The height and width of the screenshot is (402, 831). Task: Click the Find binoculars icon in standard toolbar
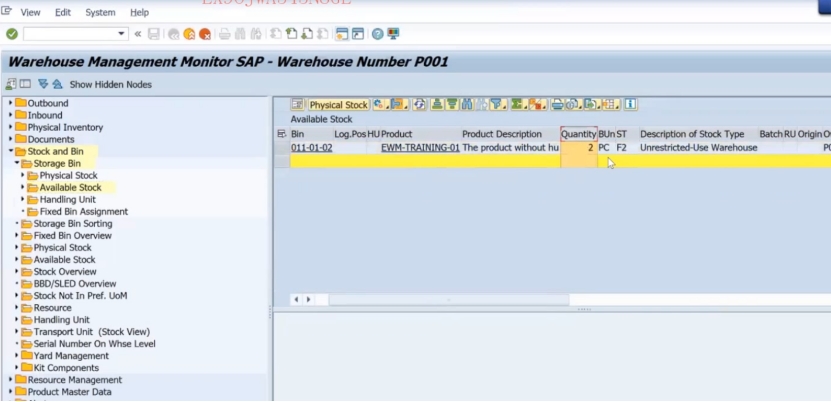coord(240,34)
